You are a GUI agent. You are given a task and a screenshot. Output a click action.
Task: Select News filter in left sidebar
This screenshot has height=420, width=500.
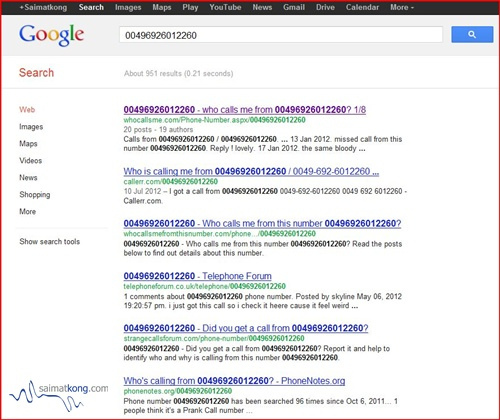pyautogui.click(x=28, y=178)
